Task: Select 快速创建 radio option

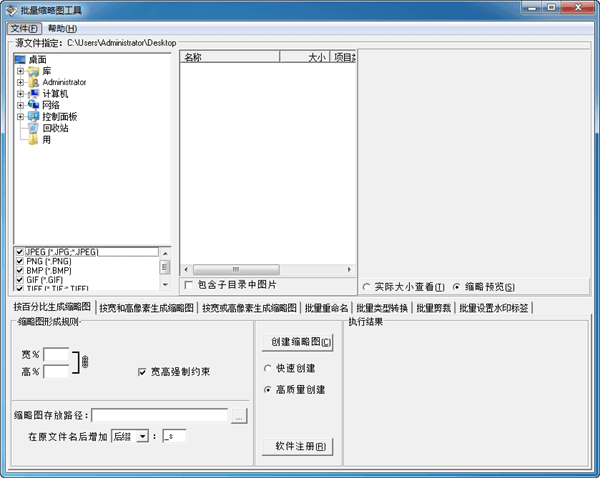Action: [267, 368]
